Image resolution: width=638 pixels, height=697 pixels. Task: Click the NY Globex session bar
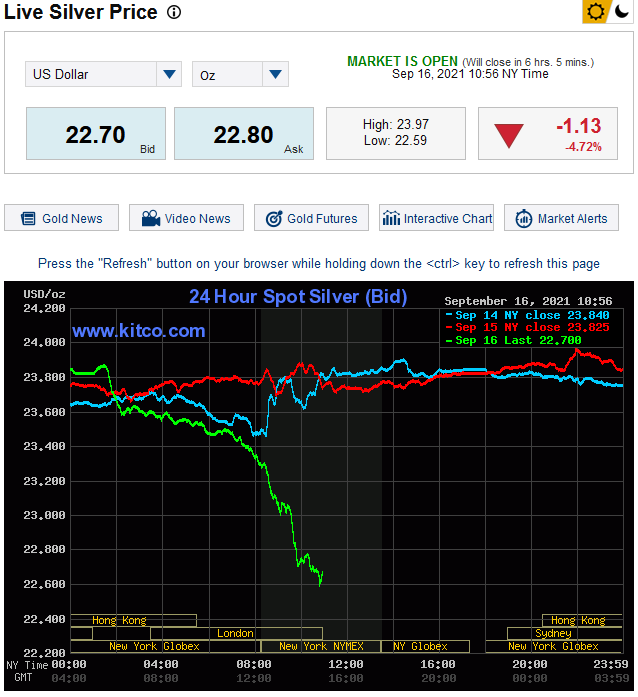coord(425,646)
